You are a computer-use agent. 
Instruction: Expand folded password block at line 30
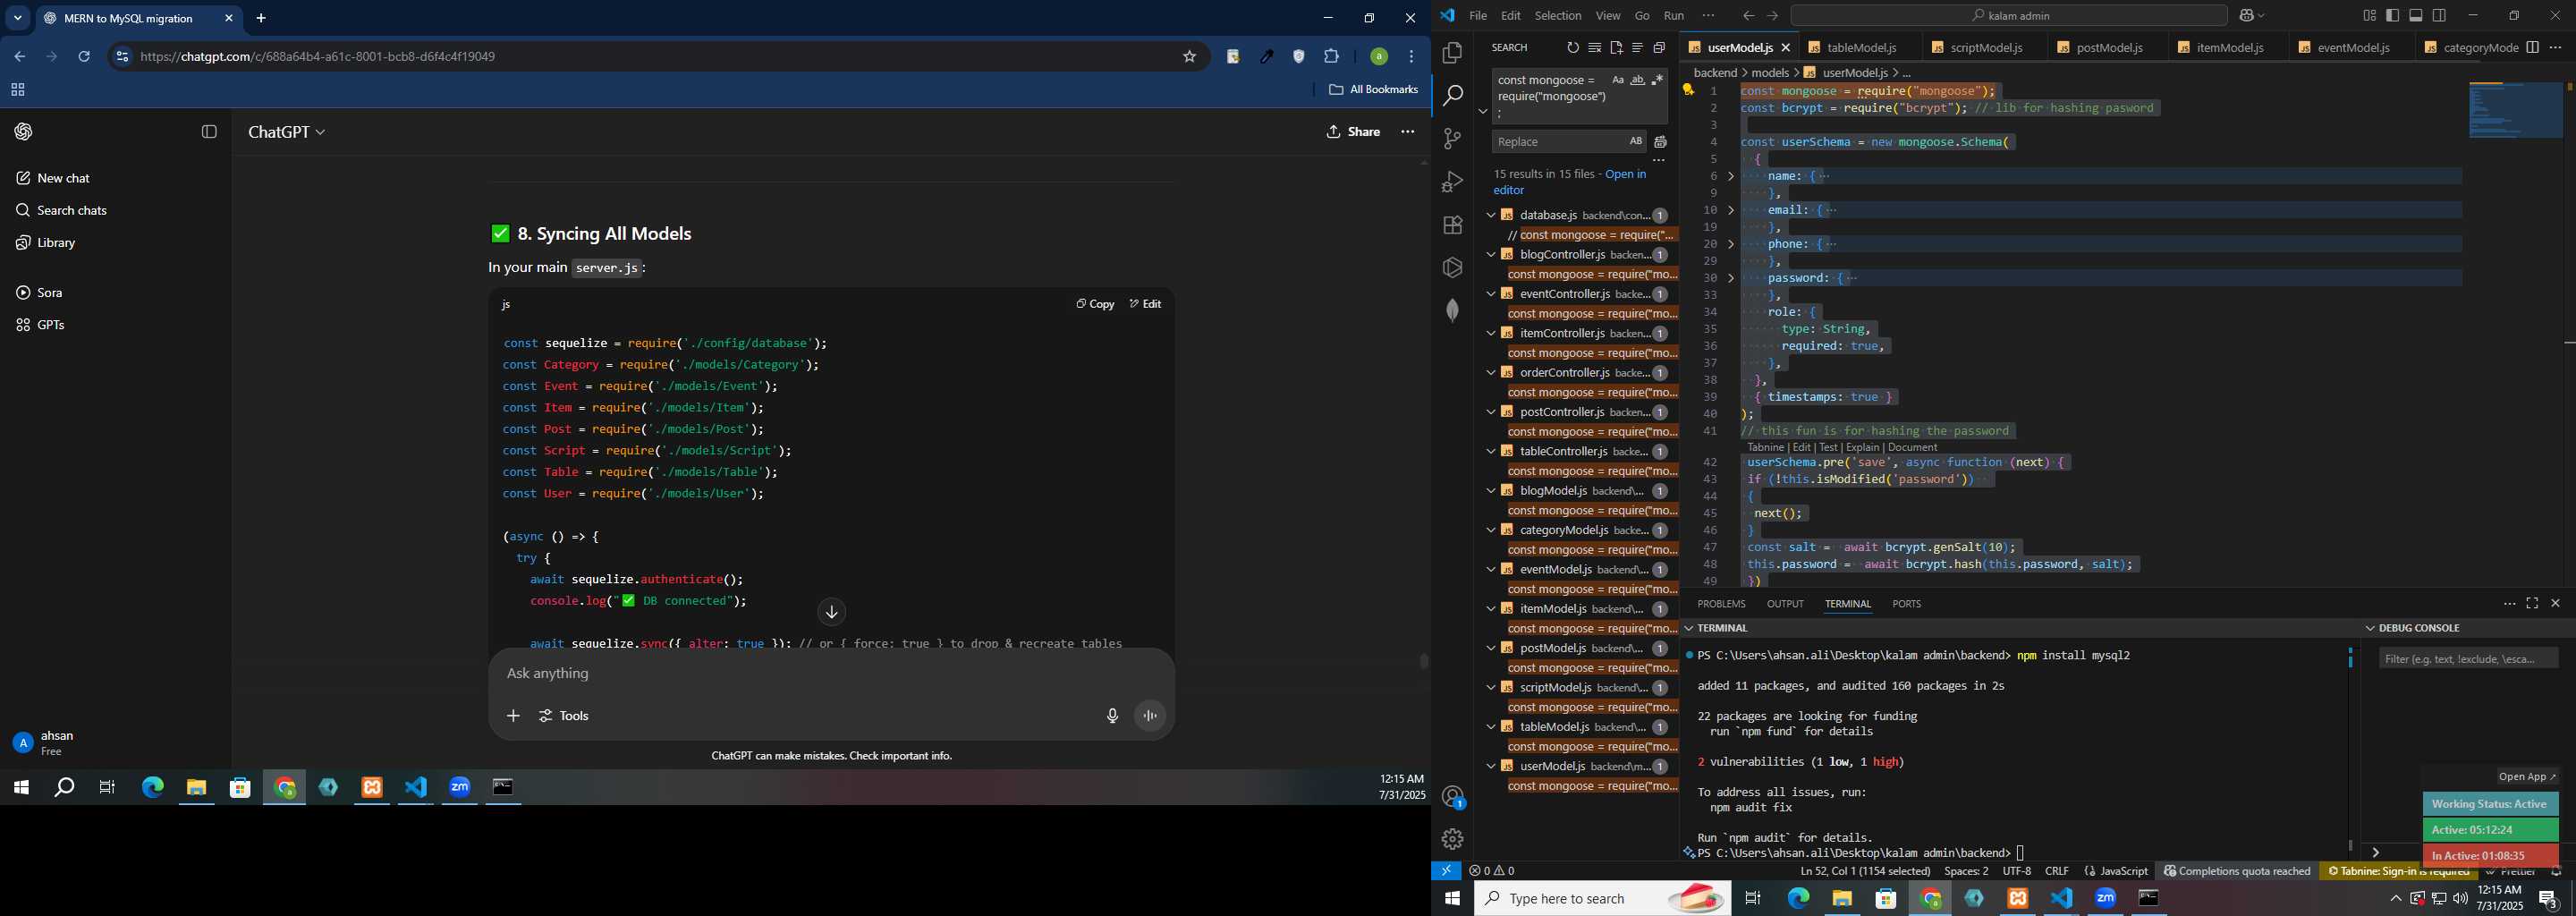1731,278
